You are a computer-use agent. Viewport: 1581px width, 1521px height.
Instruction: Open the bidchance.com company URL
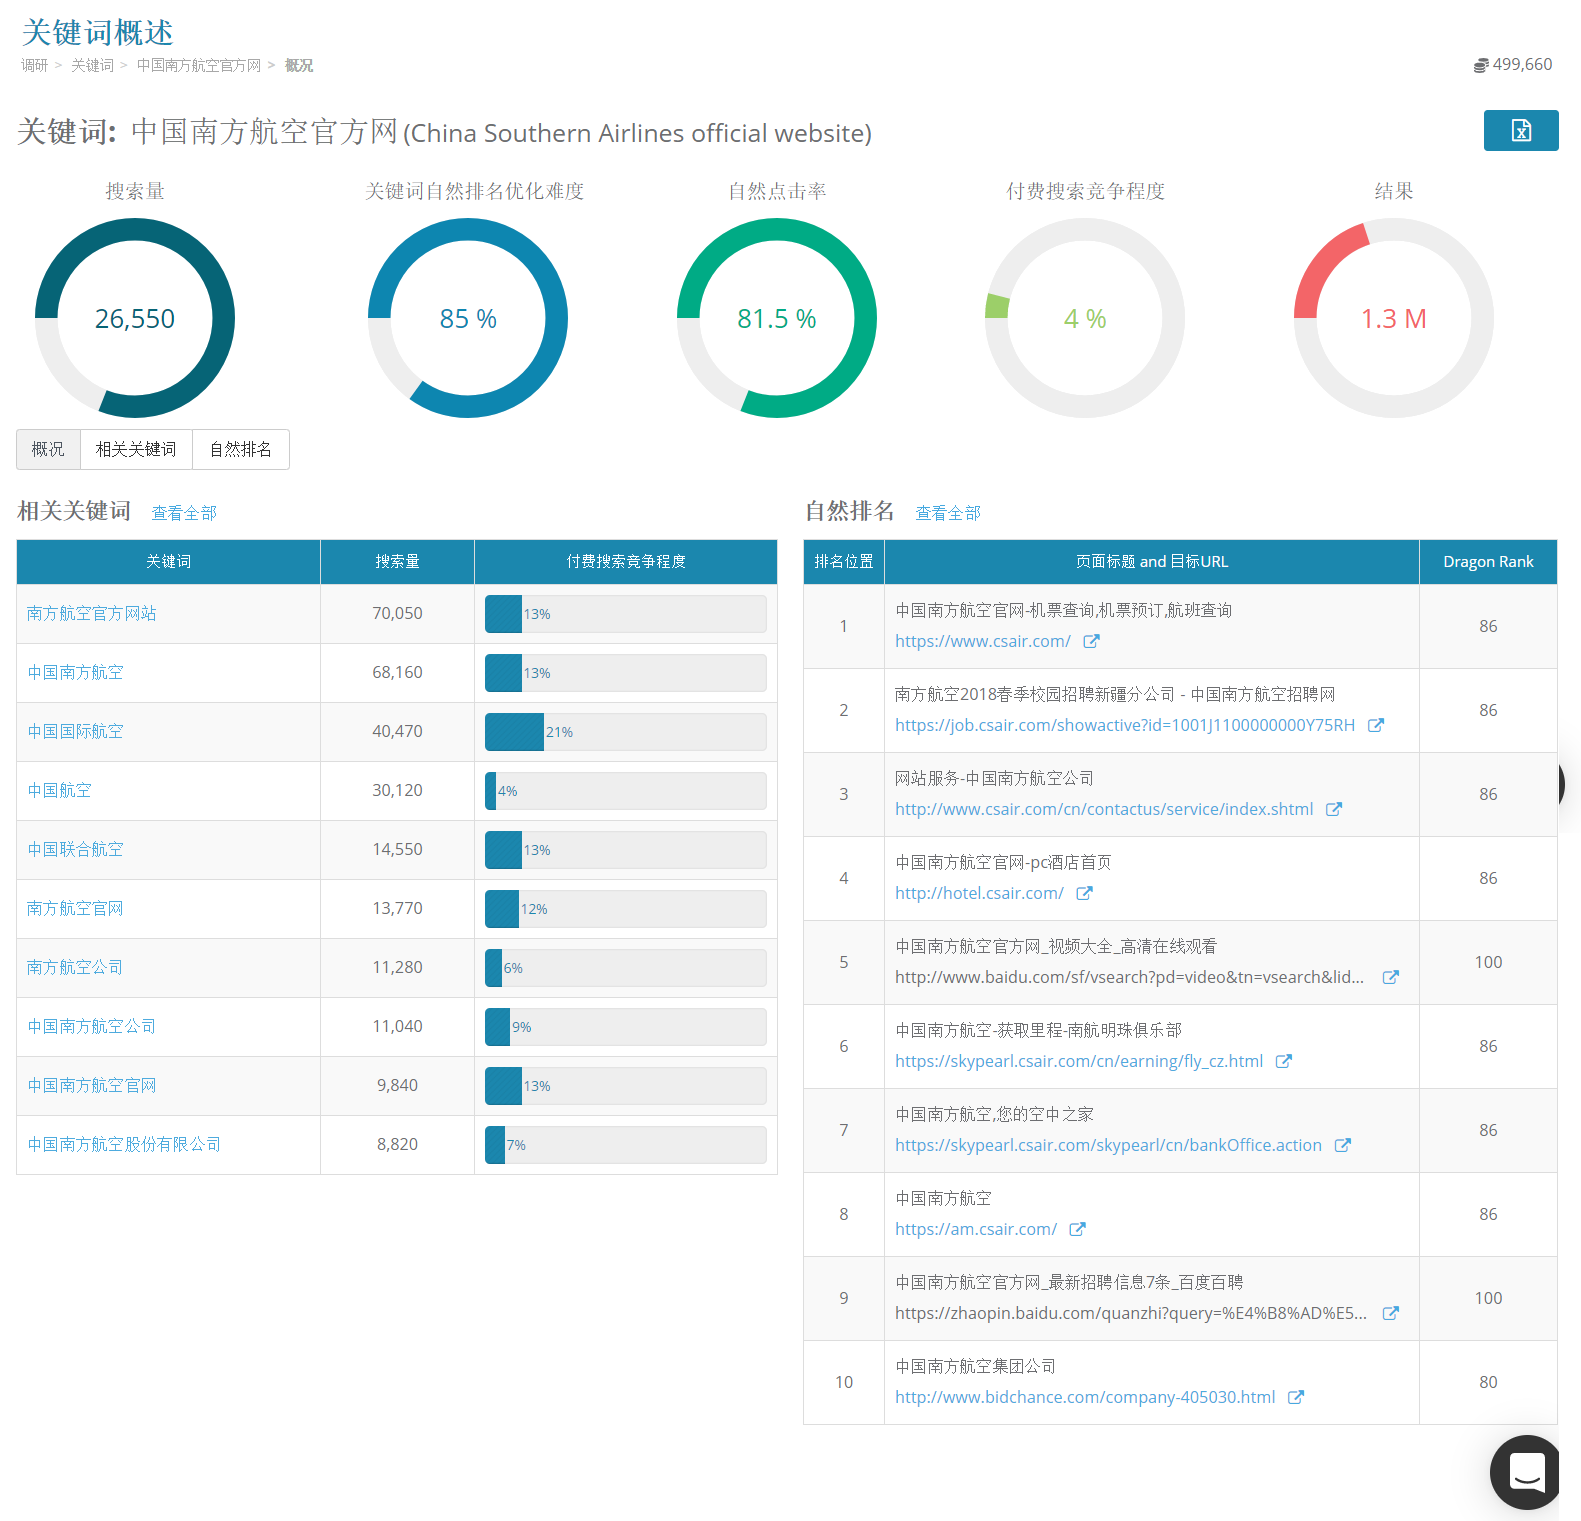[x=1085, y=1397]
